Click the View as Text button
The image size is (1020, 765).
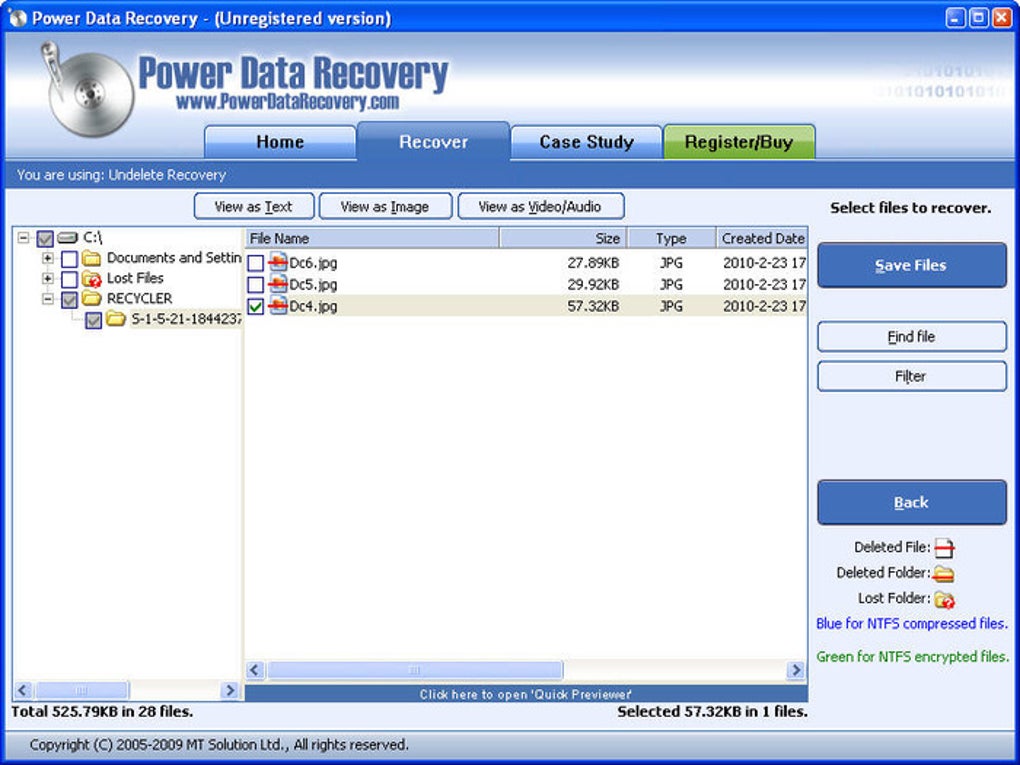coord(254,206)
